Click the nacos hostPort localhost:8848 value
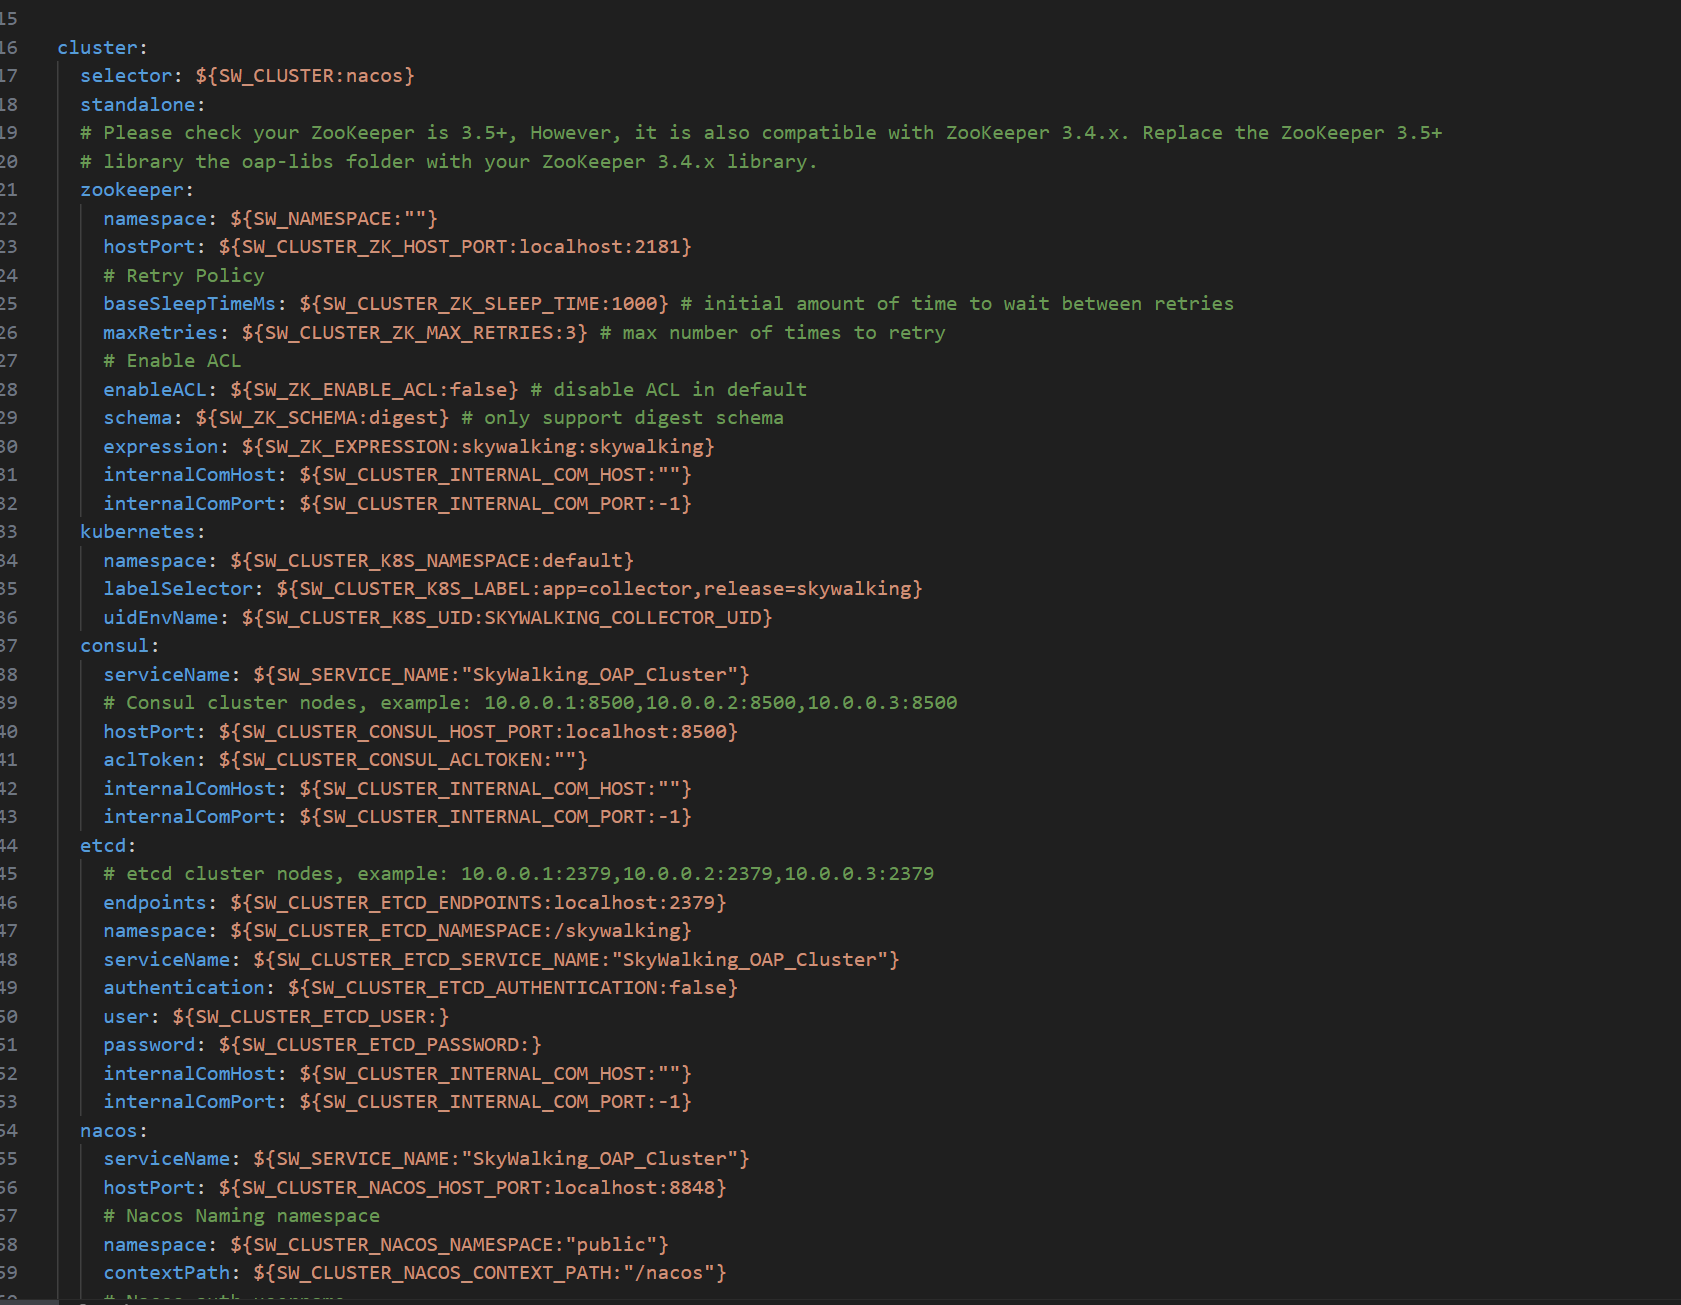The width and height of the screenshot is (1681, 1305). point(472,1188)
